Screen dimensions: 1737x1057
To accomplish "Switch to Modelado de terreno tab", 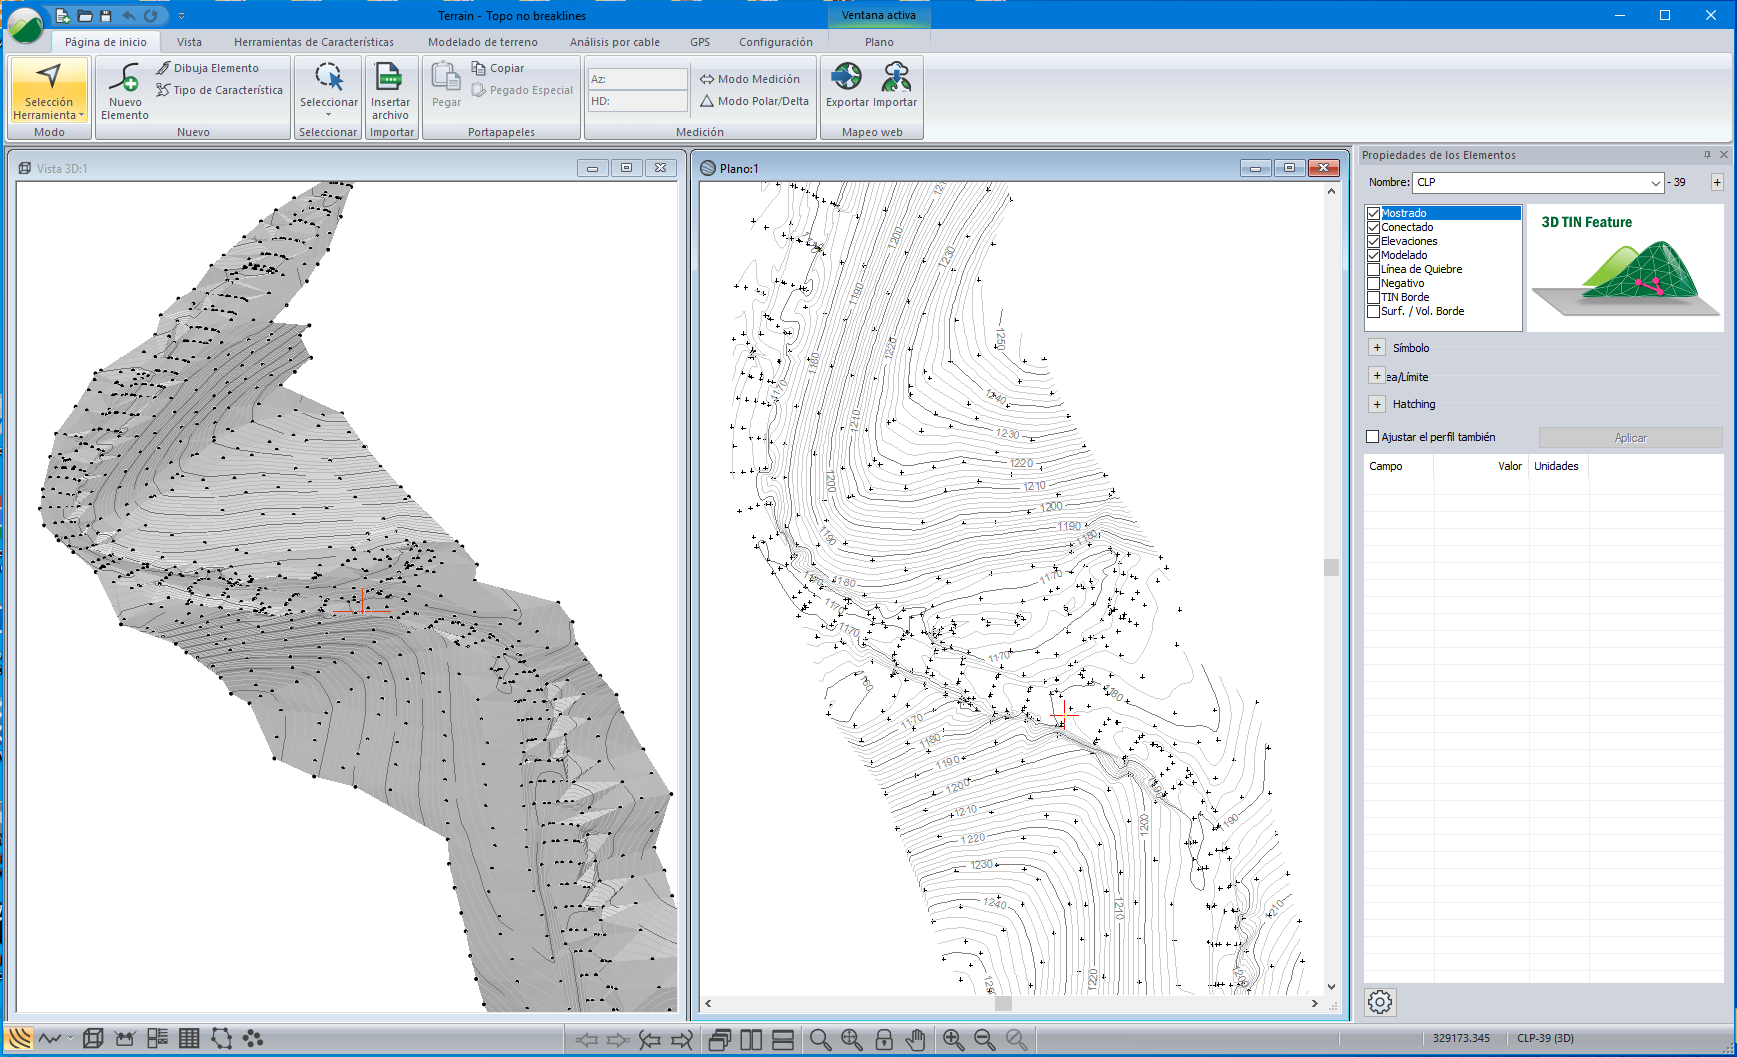I will coord(482,42).
